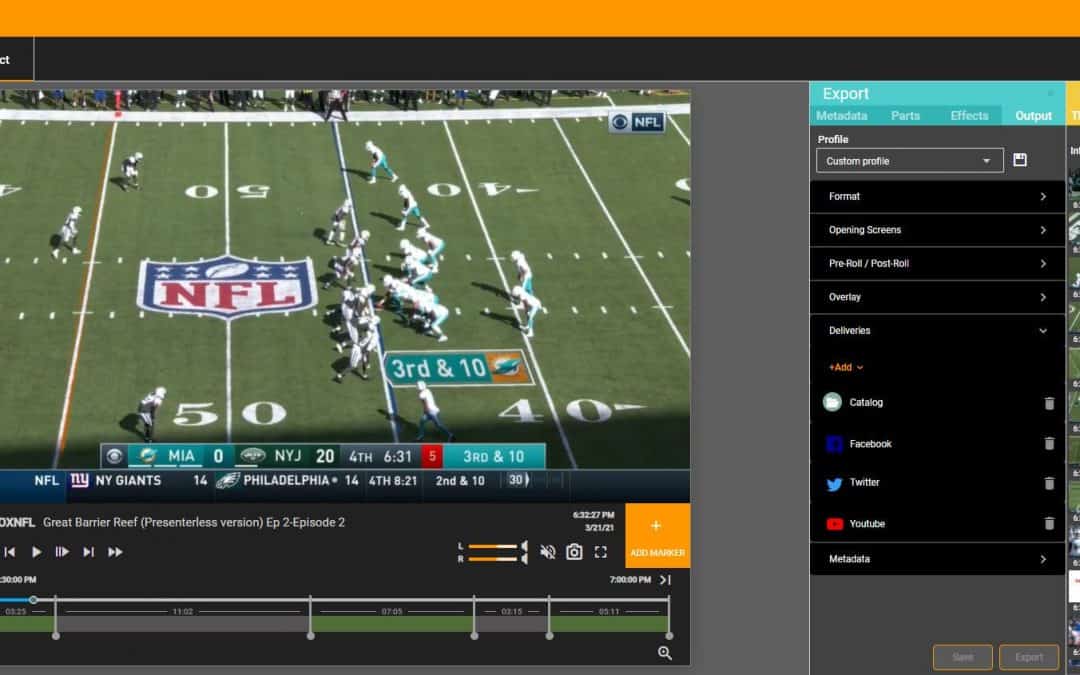Unmute the player audio
This screenshot has height=675, width=1080.
click(x=548, y=552)
